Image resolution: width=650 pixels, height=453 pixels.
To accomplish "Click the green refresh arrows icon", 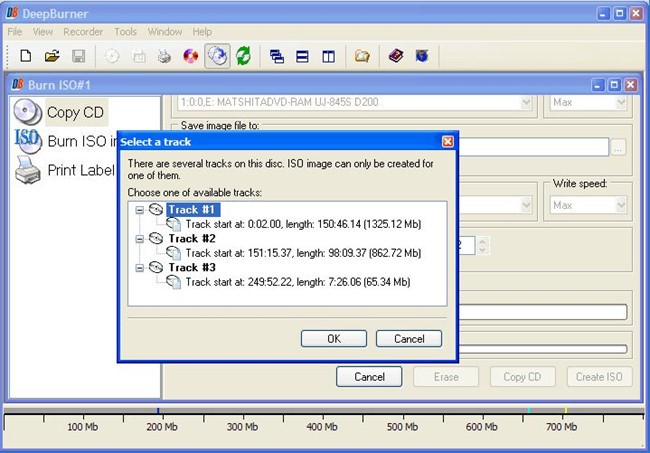I will tap(243, 56).
